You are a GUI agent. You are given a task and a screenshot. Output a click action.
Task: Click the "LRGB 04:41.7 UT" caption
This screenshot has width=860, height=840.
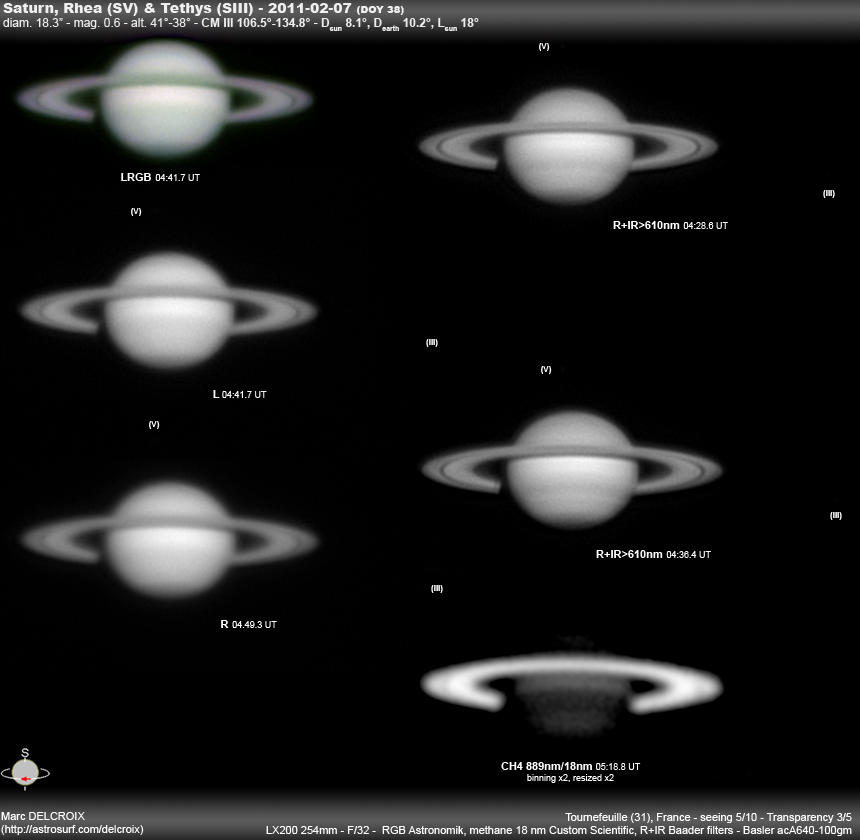(x=160, y=177)
